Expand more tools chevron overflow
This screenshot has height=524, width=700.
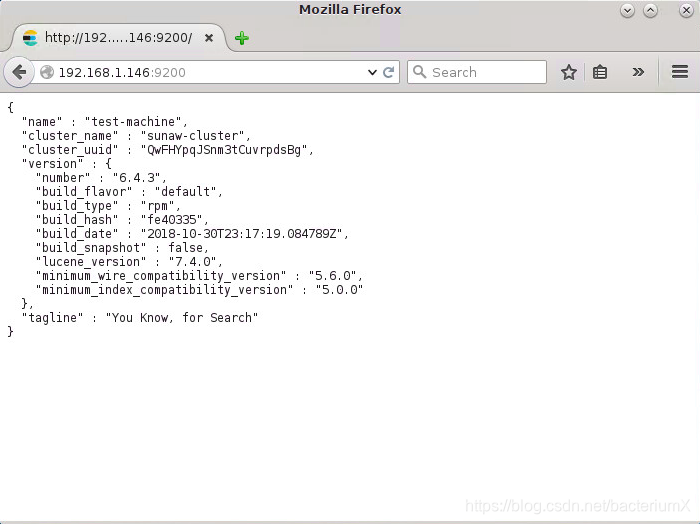tap(638, 72)
